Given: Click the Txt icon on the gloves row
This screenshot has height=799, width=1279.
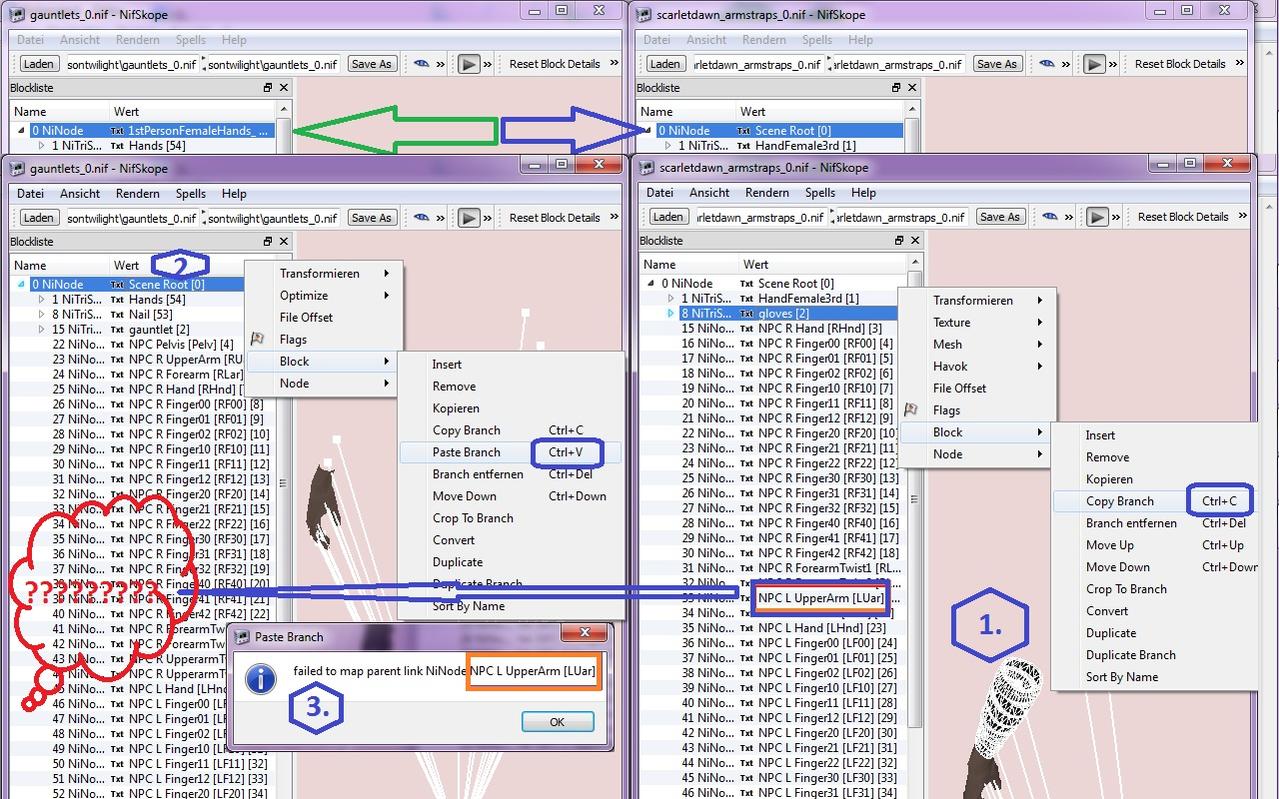Looking at the screenshot, I should [746, 314].
